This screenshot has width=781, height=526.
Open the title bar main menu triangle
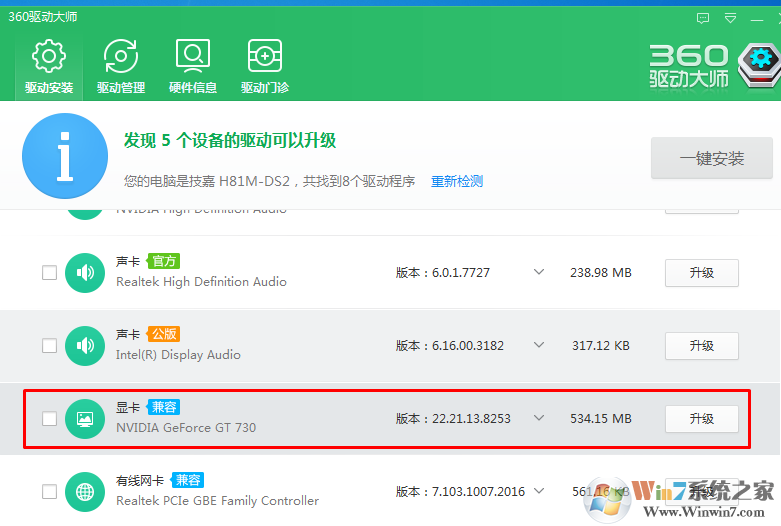tap(730, 18)
